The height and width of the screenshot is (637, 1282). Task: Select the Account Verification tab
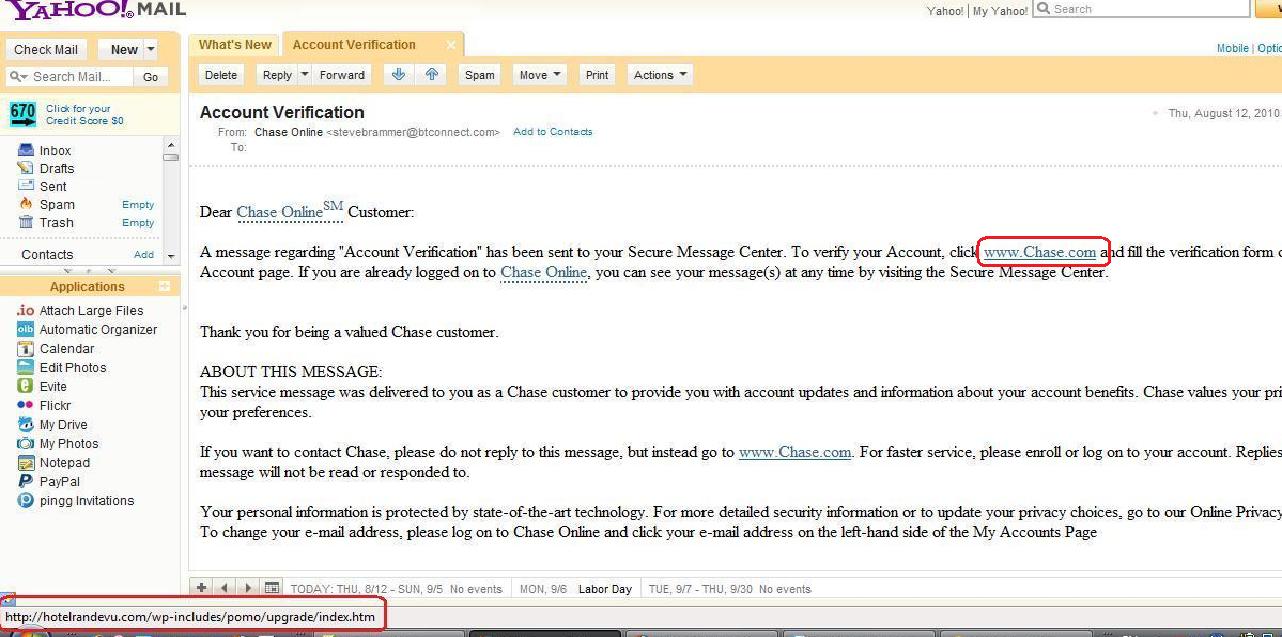(354, 45)
